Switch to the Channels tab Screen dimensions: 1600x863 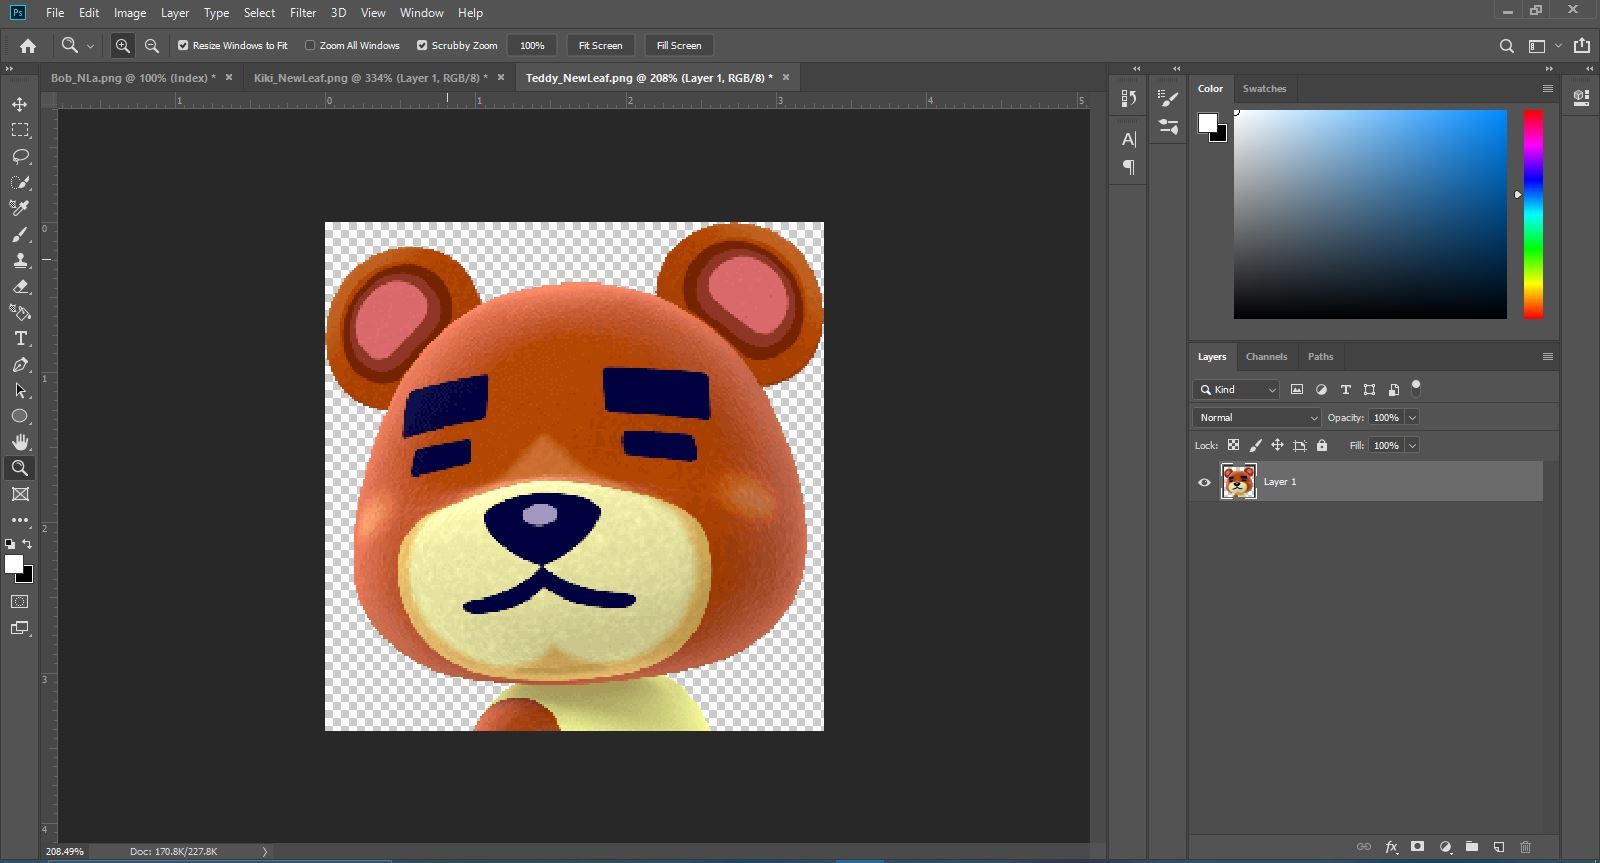1266,356
